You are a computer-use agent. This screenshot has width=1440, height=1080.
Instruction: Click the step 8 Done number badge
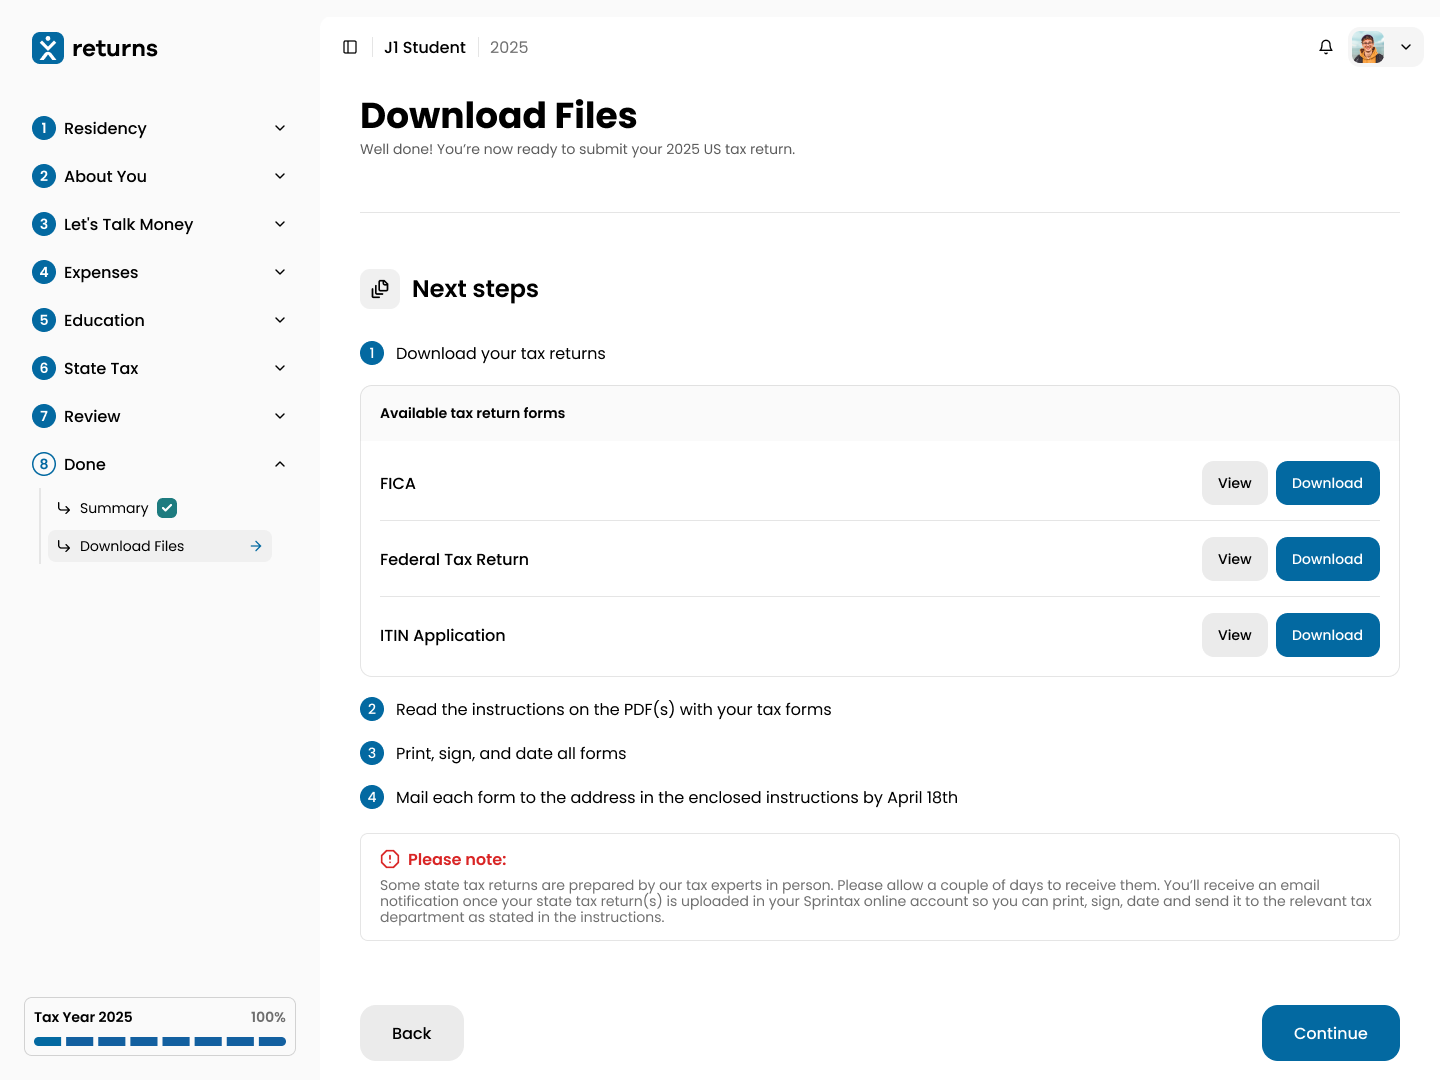click(44, 464)
